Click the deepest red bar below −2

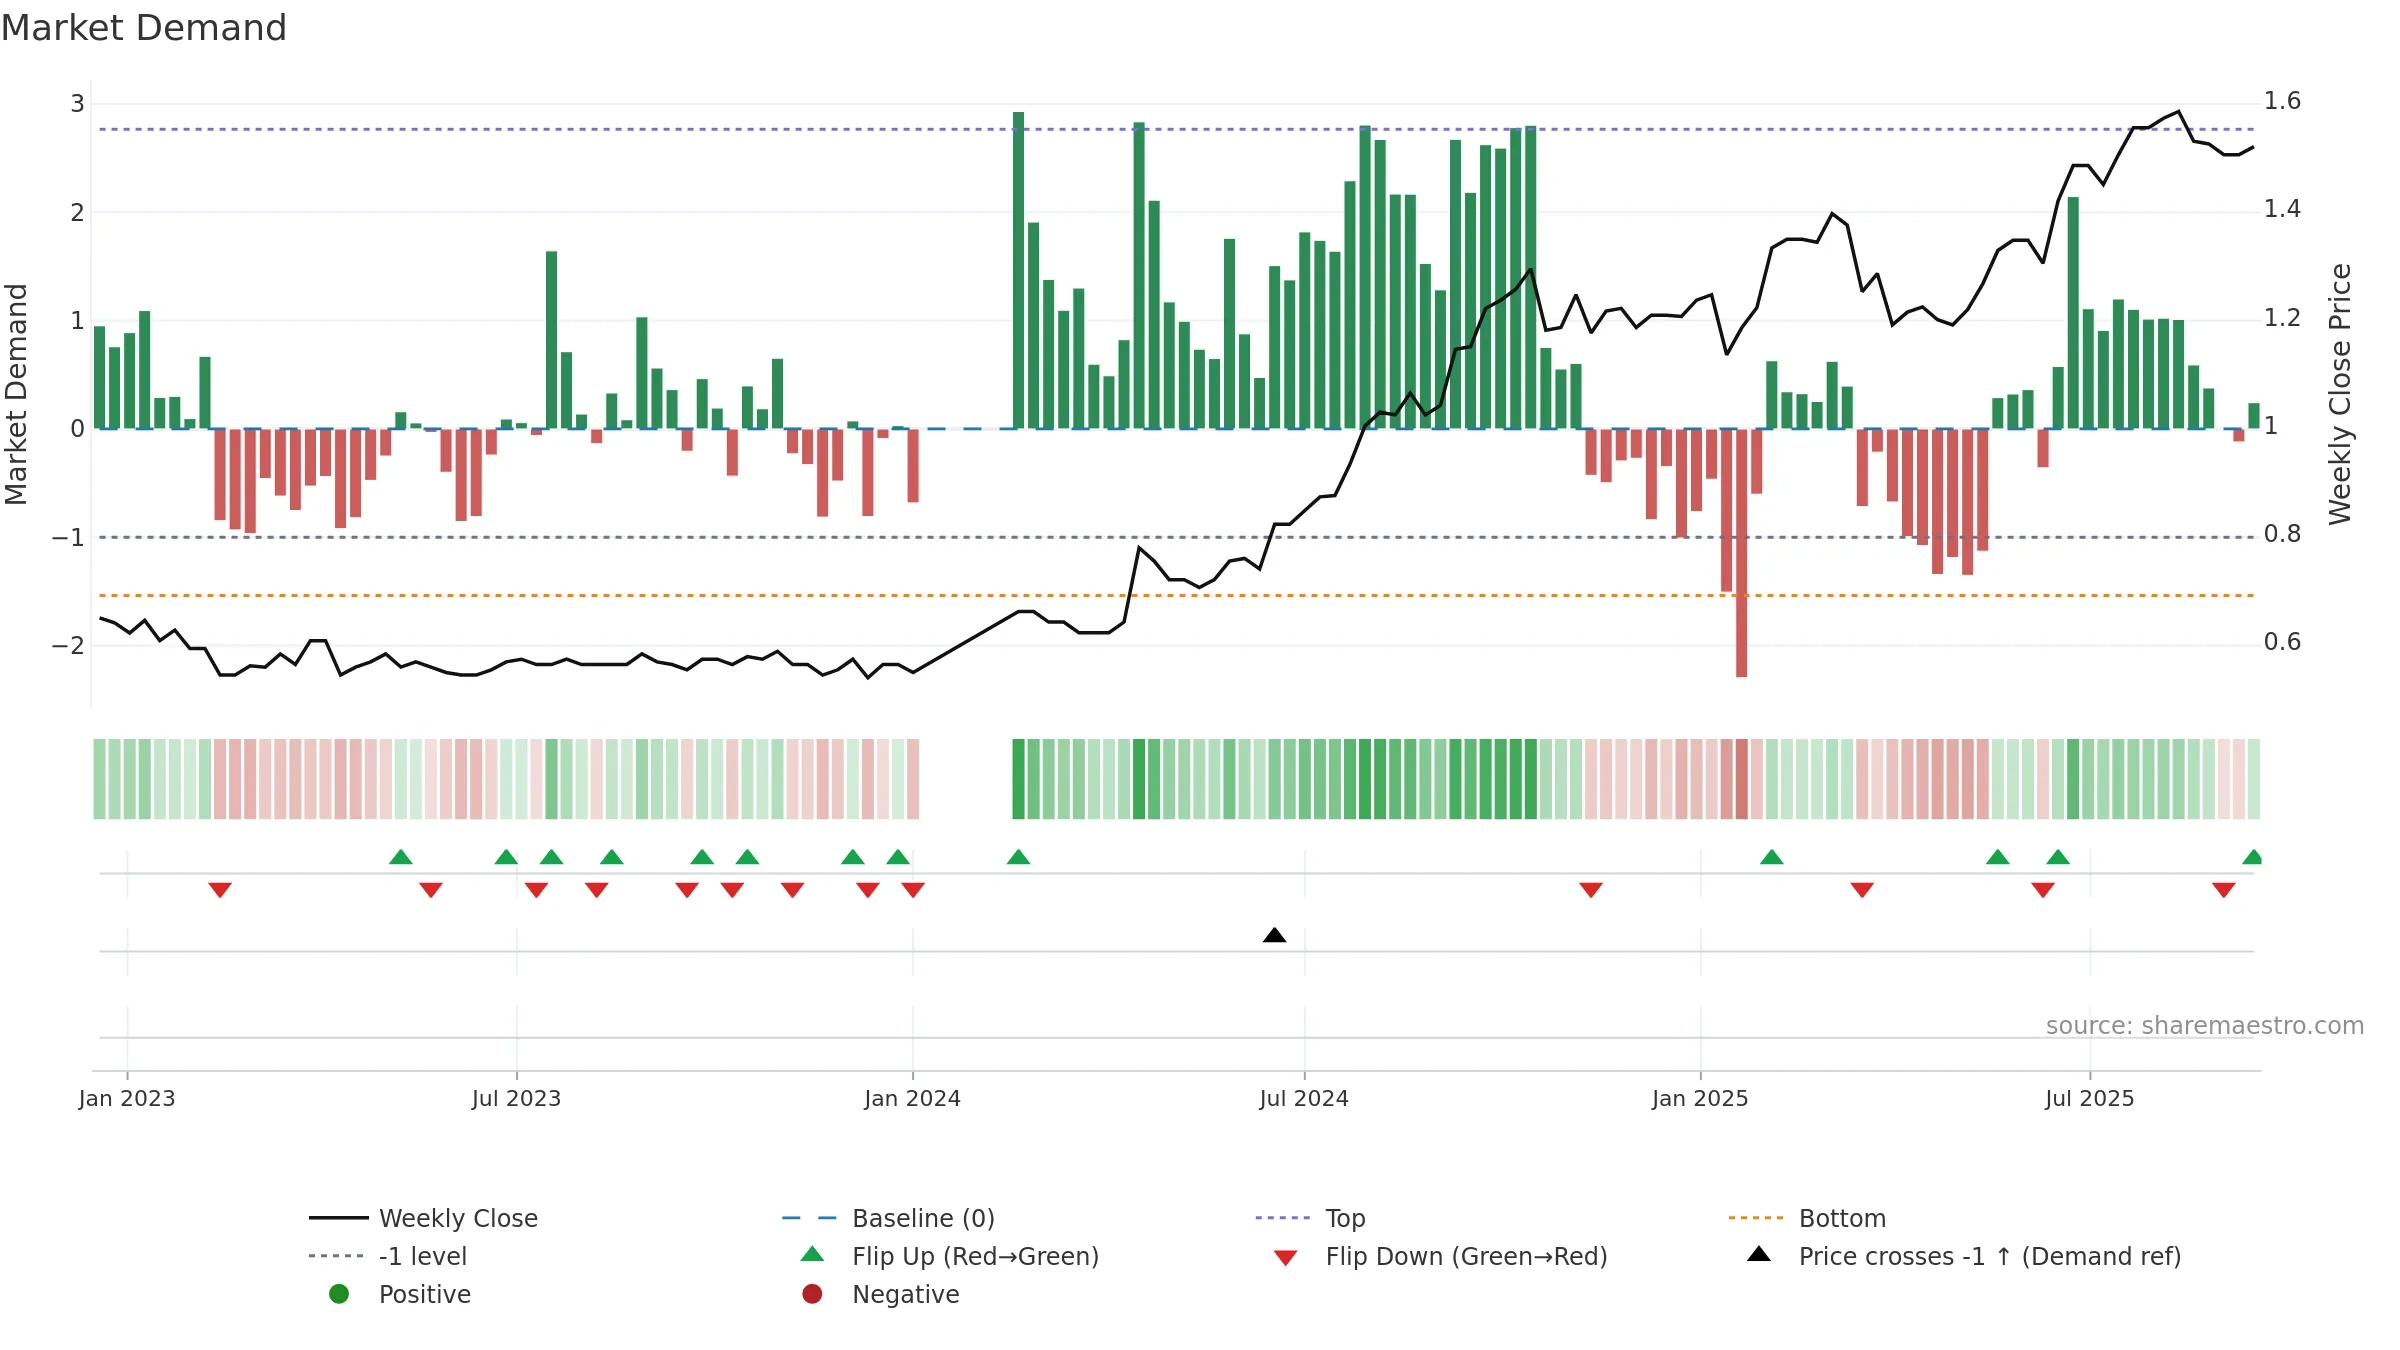tap(1741, 553)
